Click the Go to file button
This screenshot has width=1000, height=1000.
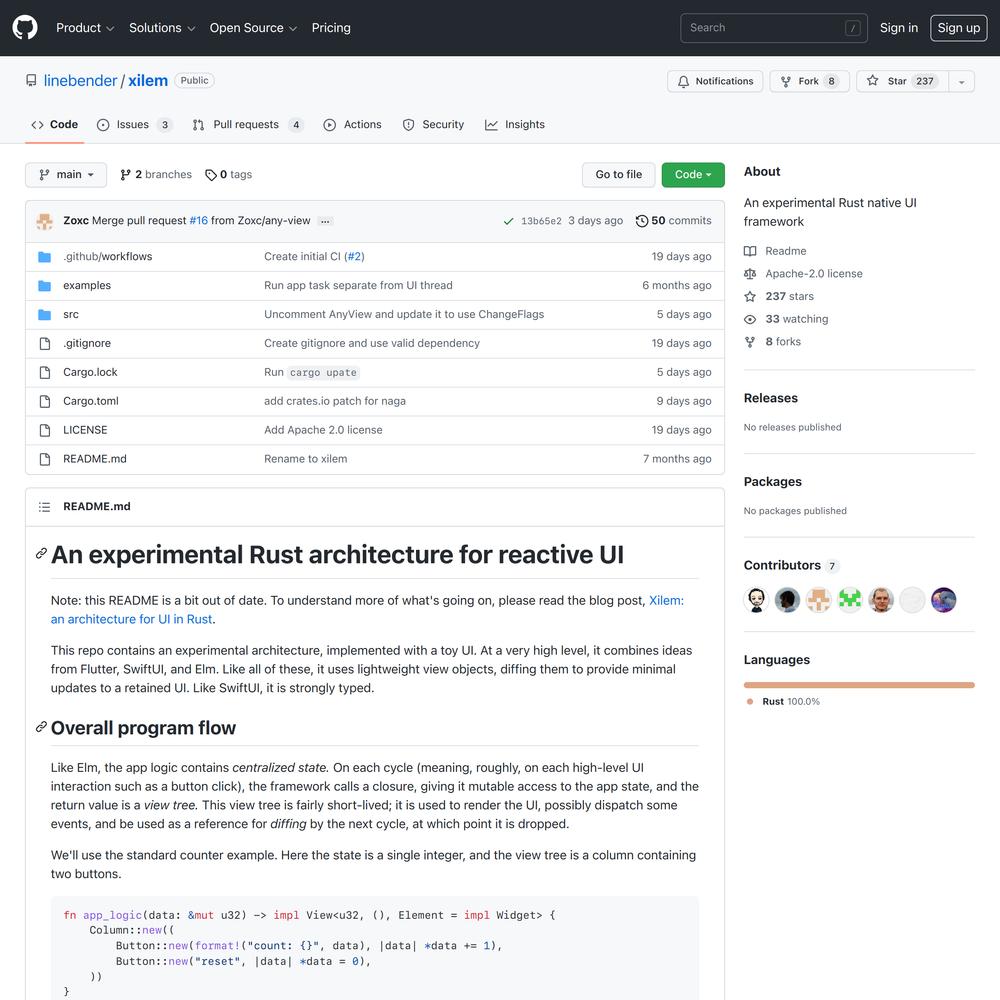619,175
